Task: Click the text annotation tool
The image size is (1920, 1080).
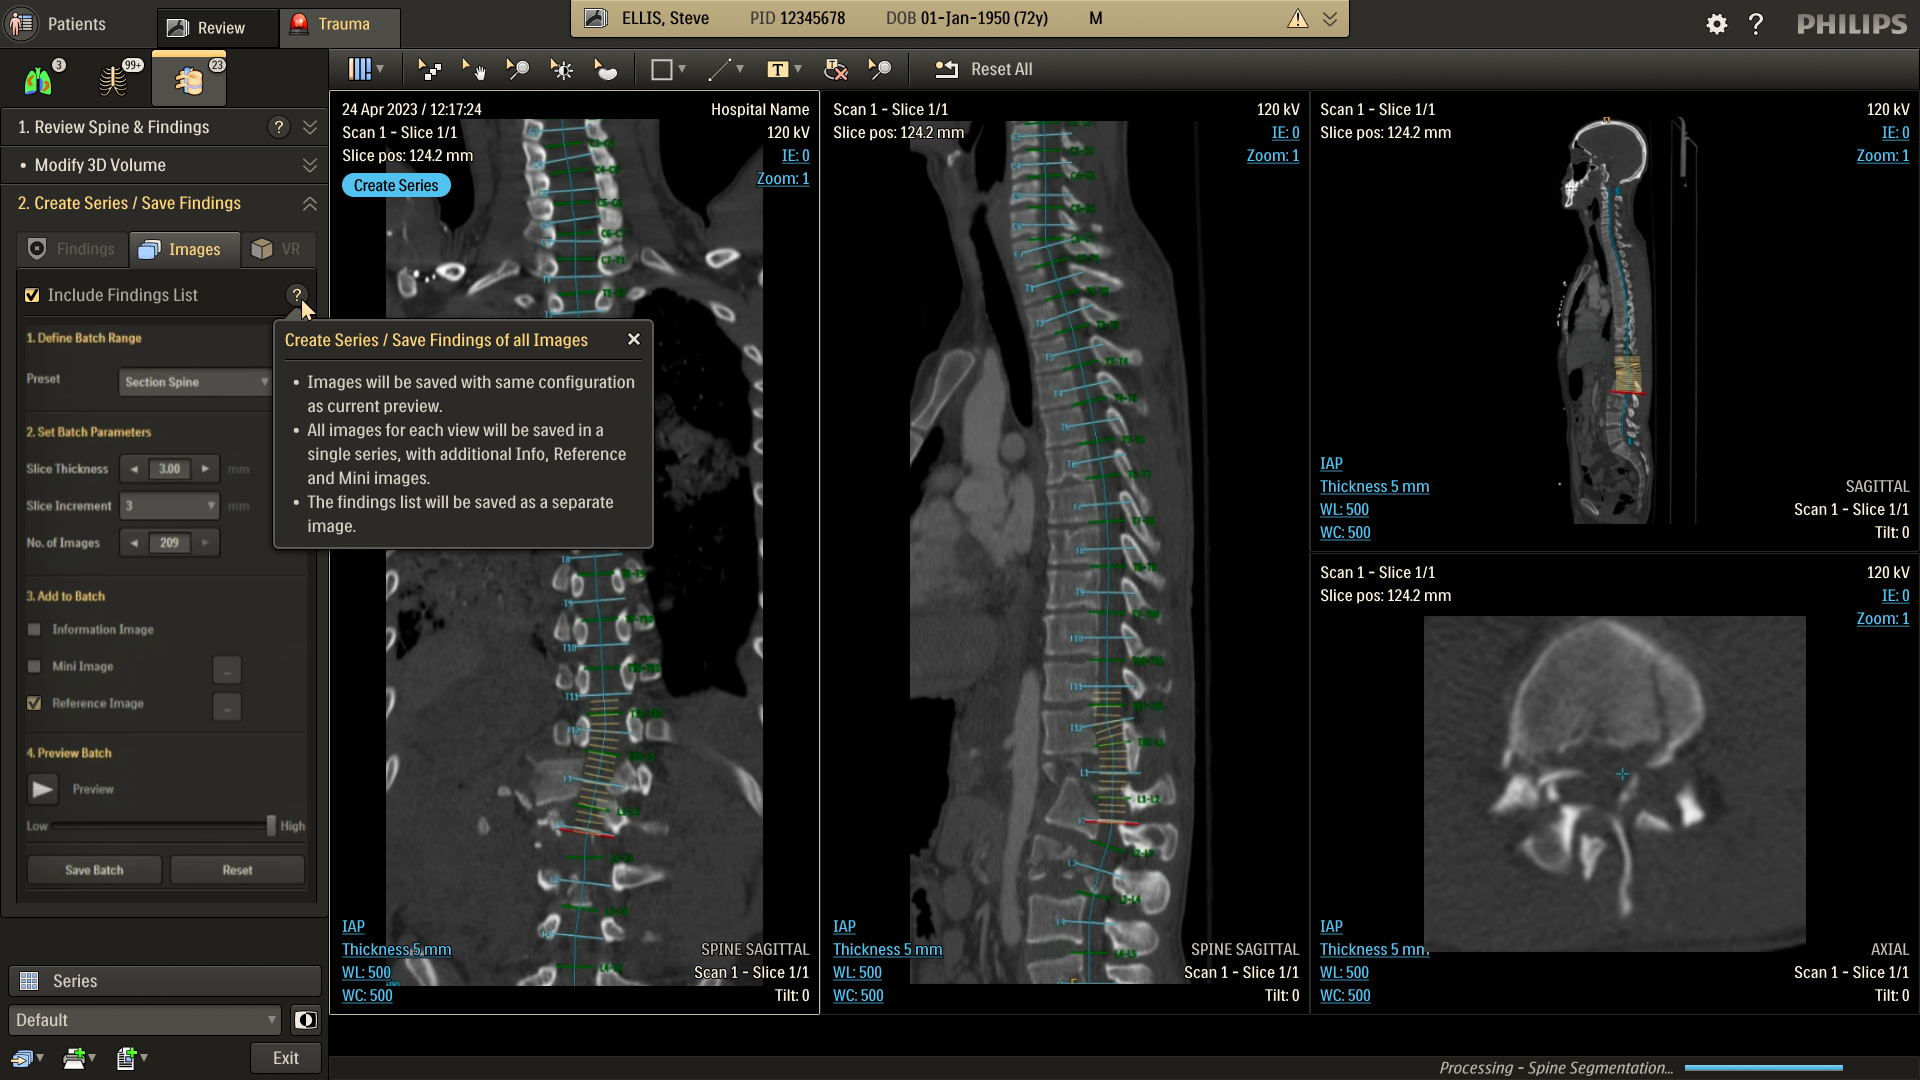Action: [x=778, y=69]
